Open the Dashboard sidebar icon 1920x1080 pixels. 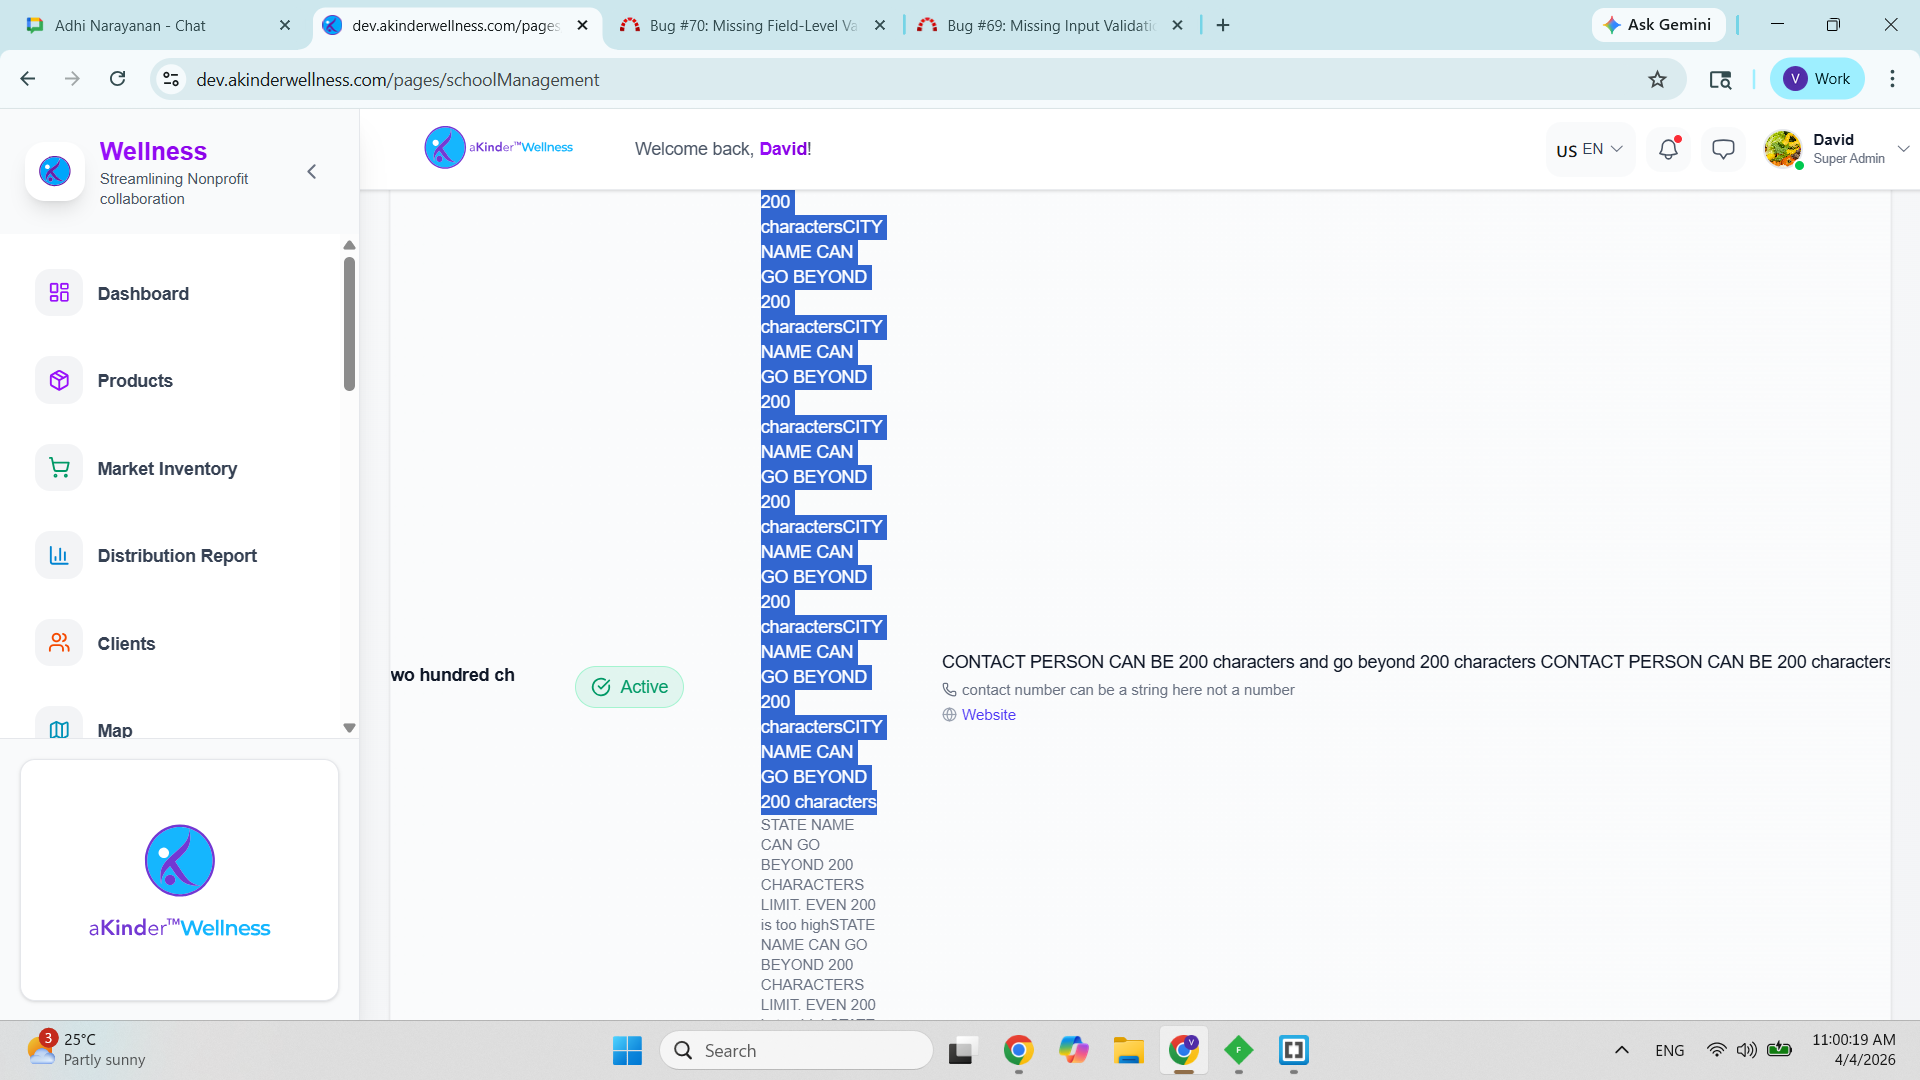point(59,293)
